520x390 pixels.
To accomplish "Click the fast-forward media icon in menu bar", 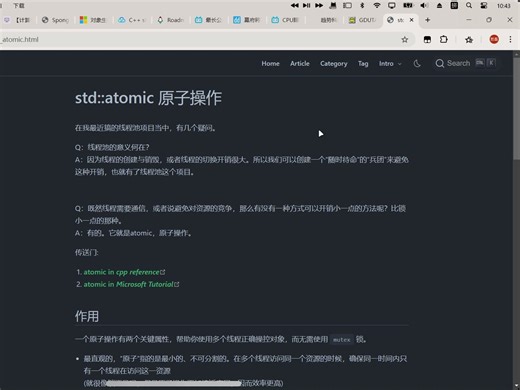I will coord(319,5).
